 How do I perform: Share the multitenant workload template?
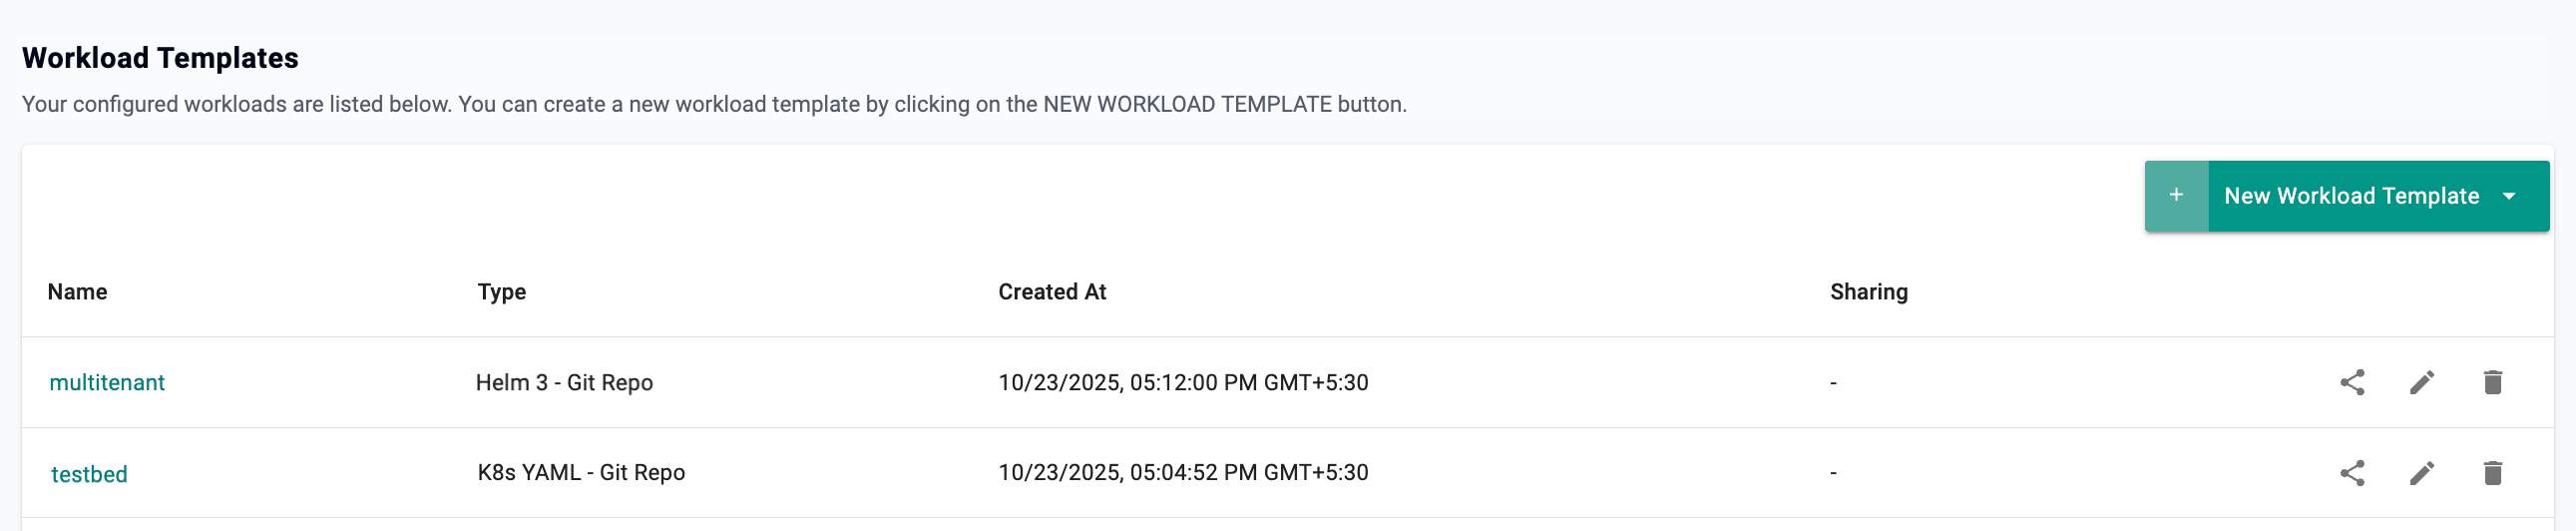2352,382
